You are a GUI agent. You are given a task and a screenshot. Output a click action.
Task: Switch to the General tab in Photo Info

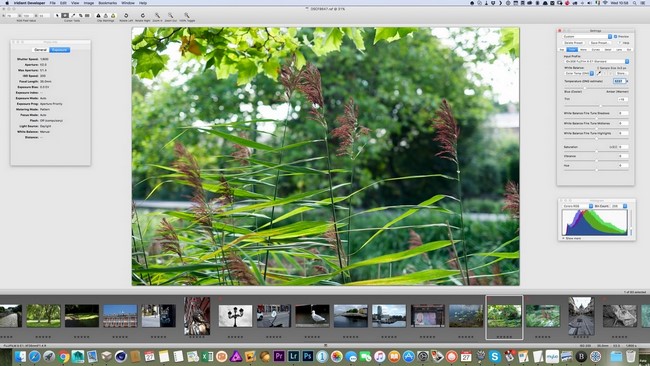[40, 50]
